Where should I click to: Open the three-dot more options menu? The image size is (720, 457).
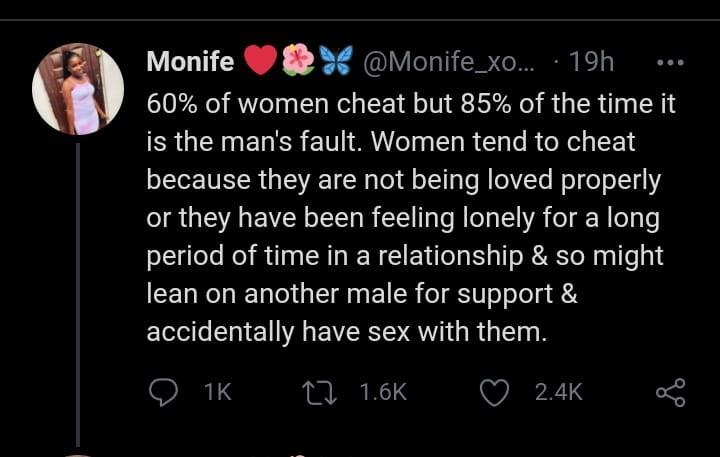[669, 62]
